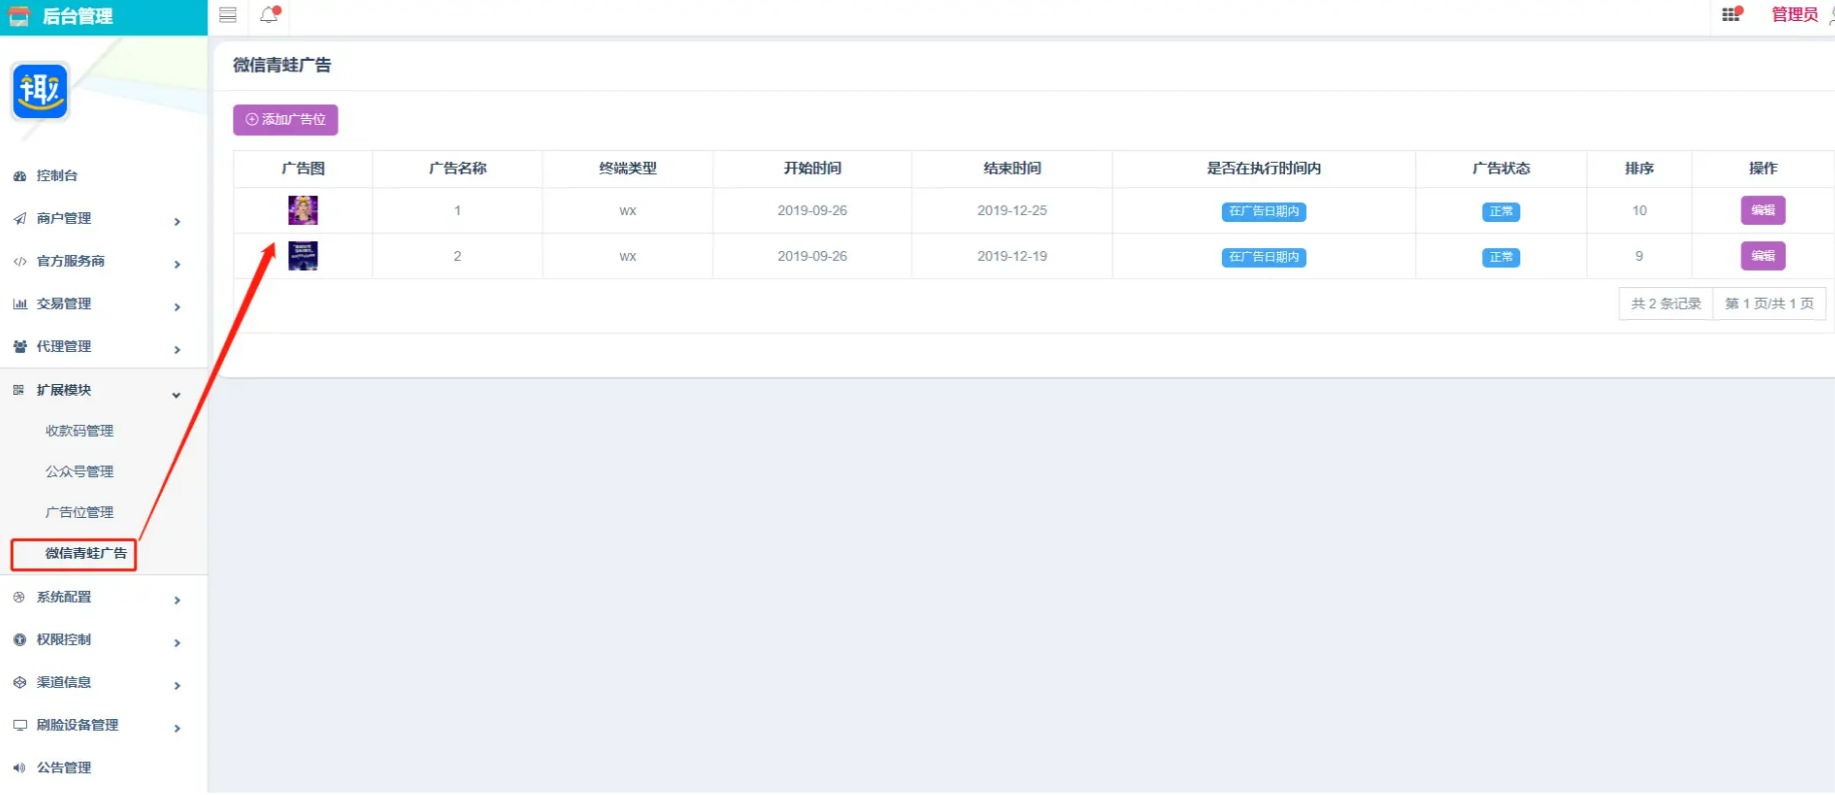The width and height of the screenshot is (1835, 795).
Task: Open the 广告位管理 submenu item
Action: click(x=79, y=512)
